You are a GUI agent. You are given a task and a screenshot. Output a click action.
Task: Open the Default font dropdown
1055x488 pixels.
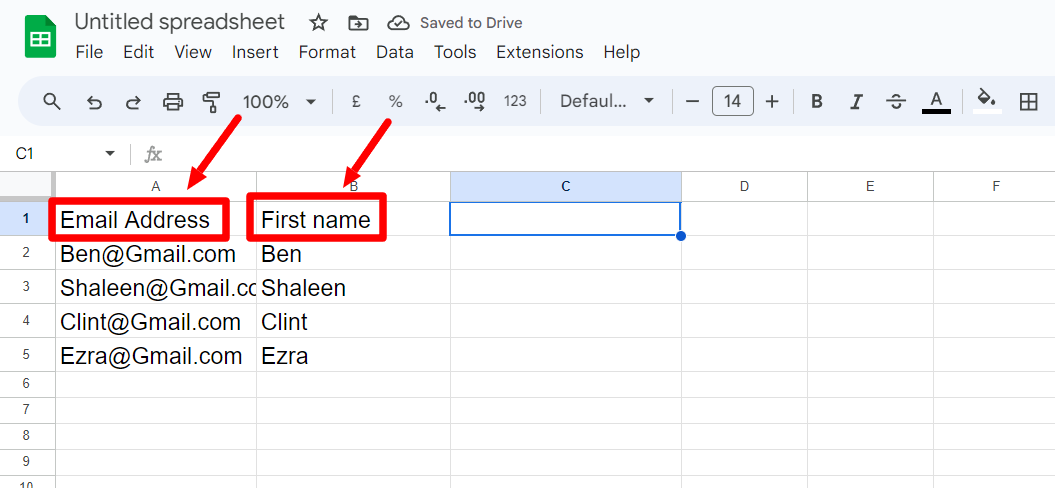[x=607, y=102]
